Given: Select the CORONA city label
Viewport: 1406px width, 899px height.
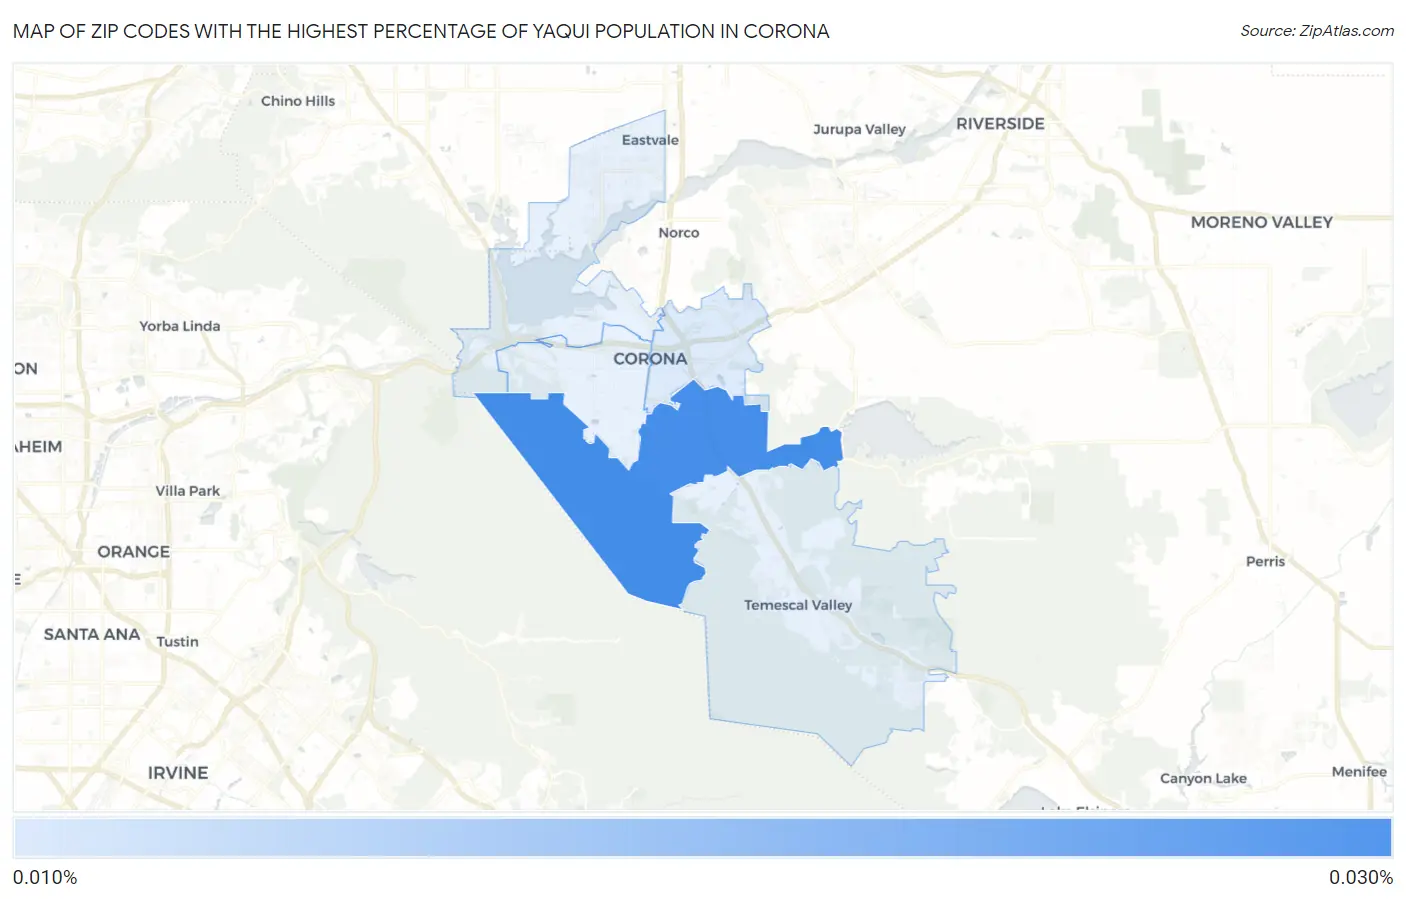Looking at the screenshot, I should coord(650,358).
